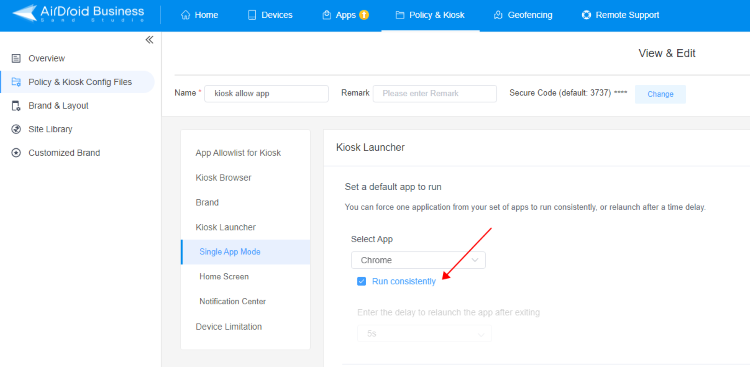
Task: Click the View & Edit heading
Action: (x=667, y=54)
